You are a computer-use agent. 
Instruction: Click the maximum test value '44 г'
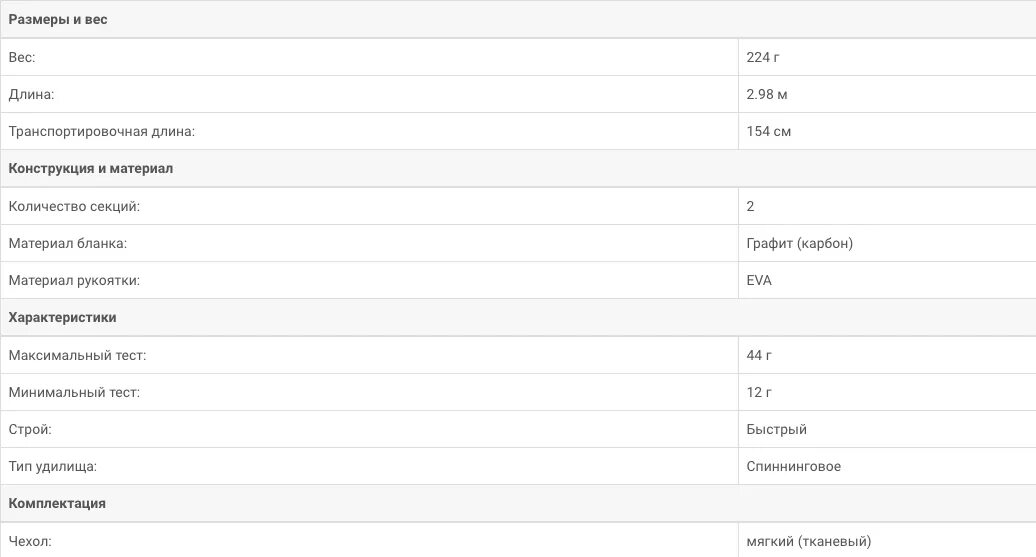point(759,355)
